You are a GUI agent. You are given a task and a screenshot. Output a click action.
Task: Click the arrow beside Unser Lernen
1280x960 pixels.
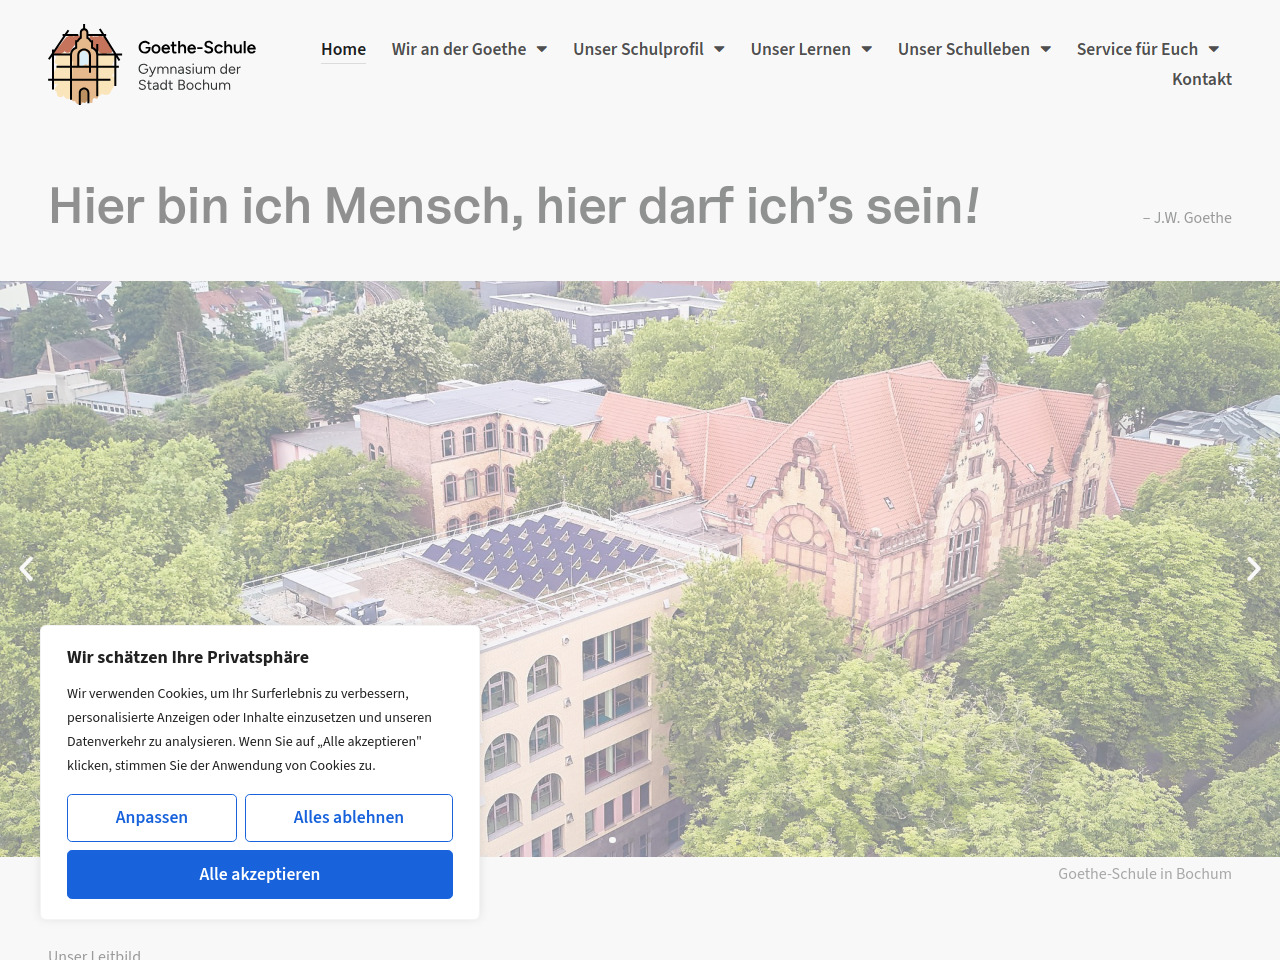tap(867, 49)
